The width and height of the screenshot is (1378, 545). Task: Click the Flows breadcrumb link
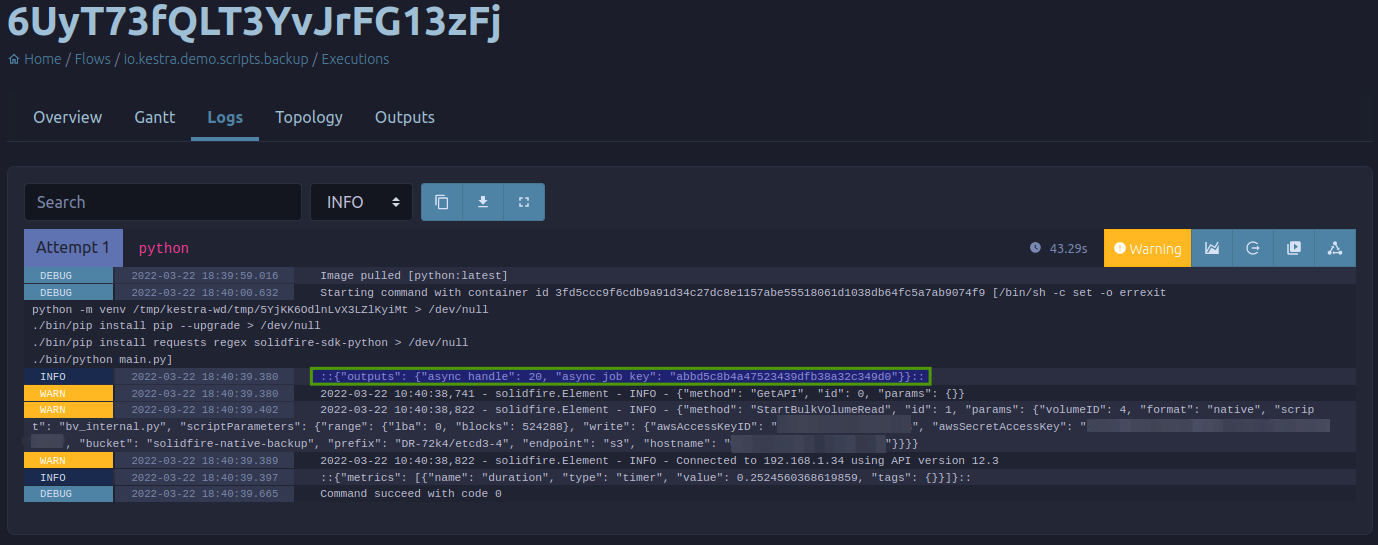click(93, 59)
